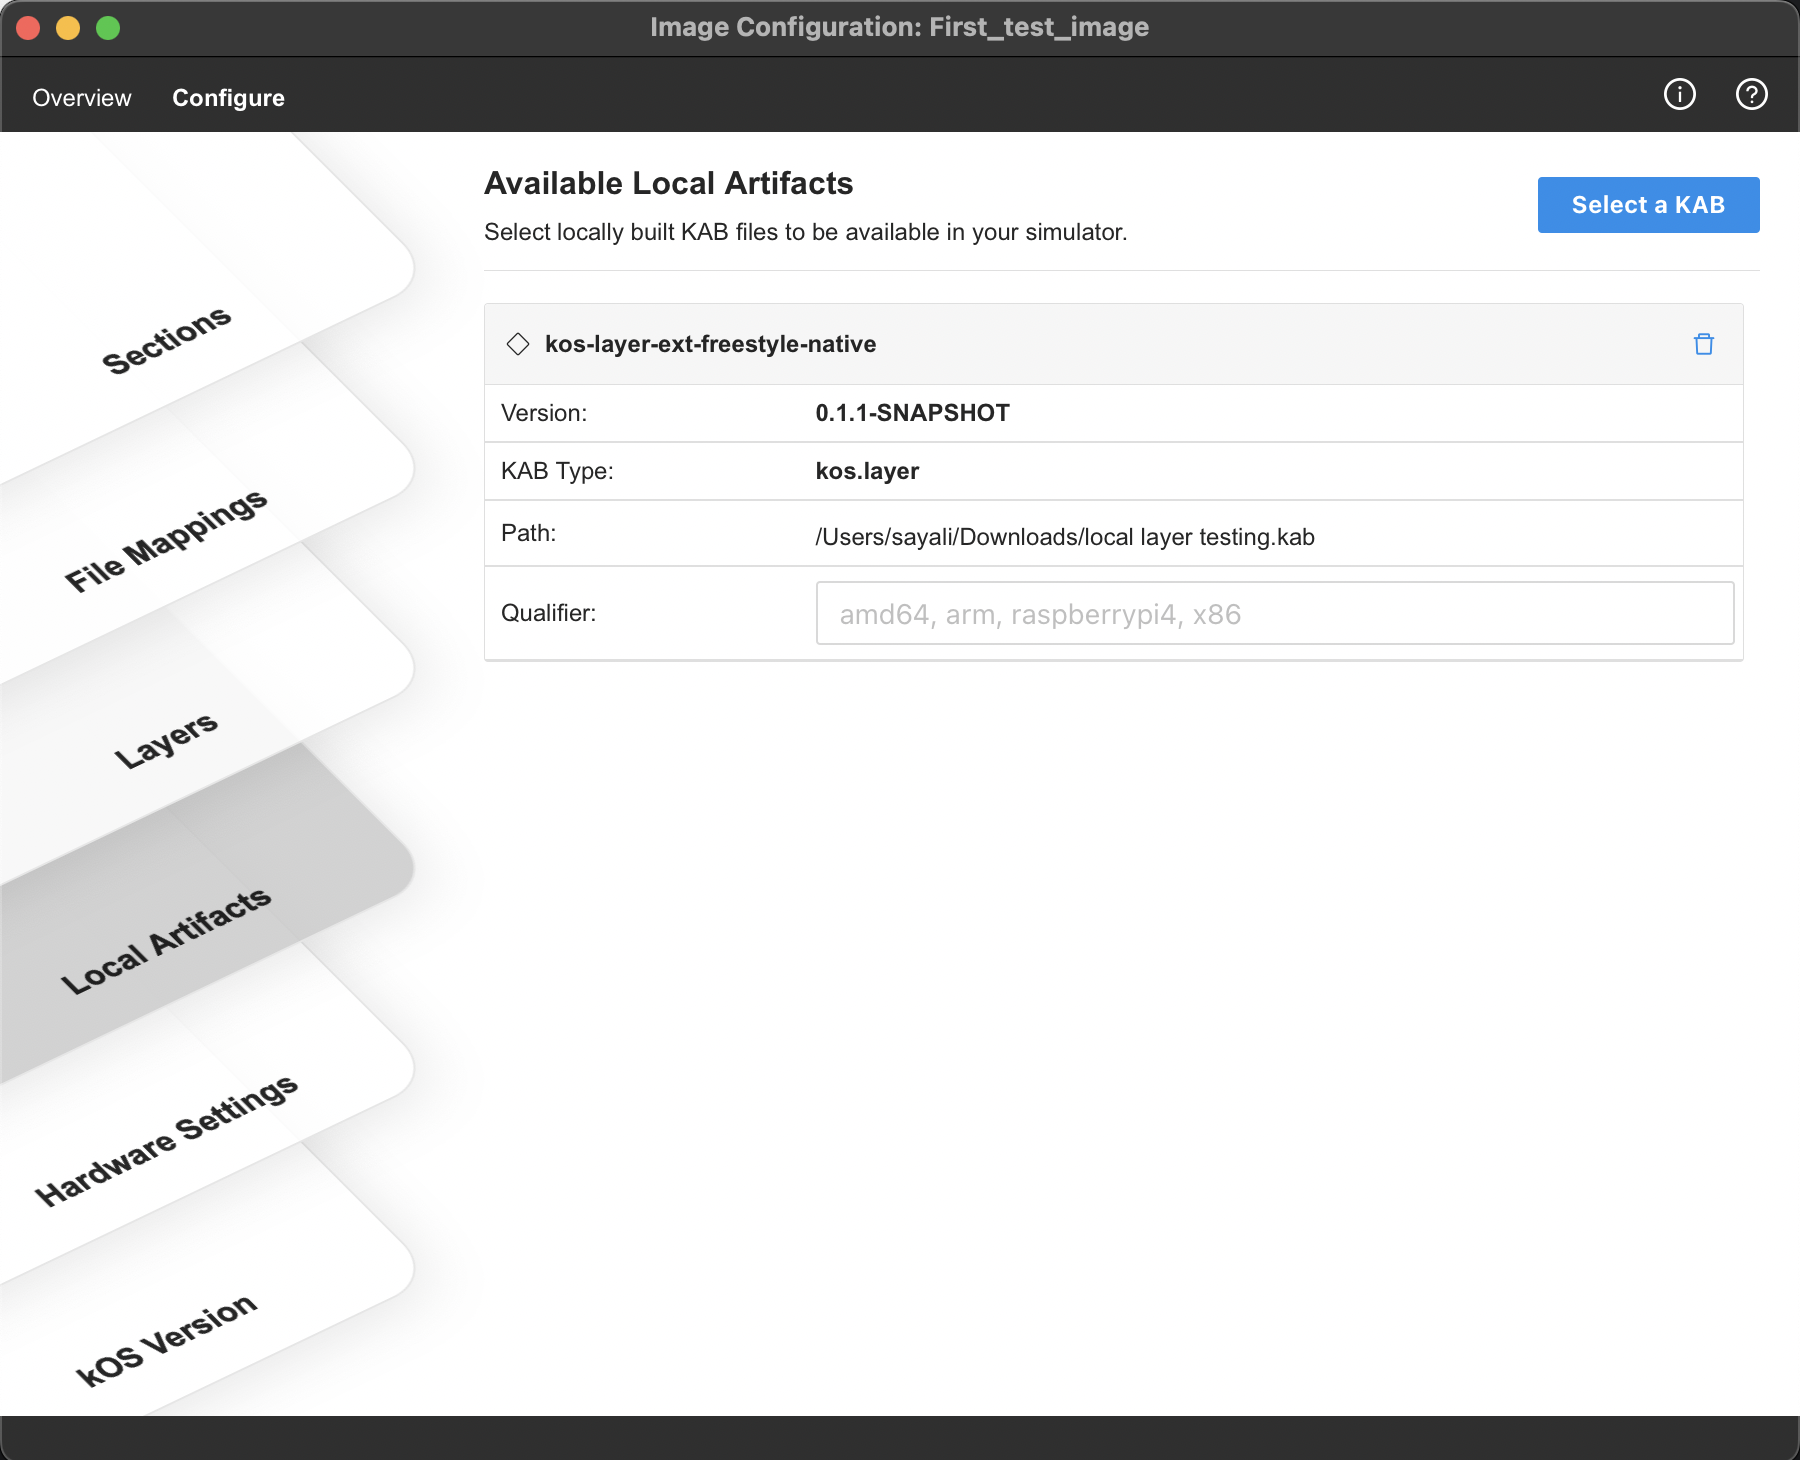The image size is (1800, 1460).
Task: Open the kOS Version card
Action: [166, 1341]
